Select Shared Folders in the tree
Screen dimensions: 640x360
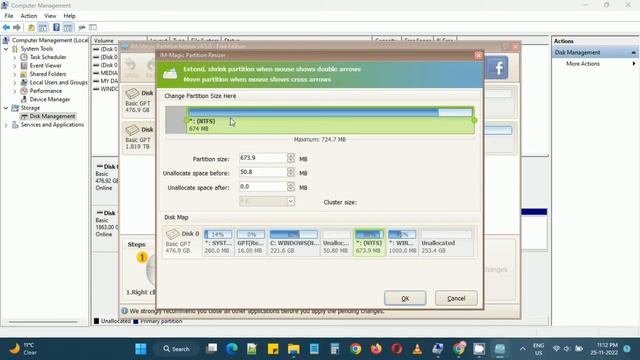[x=48, y=74]
